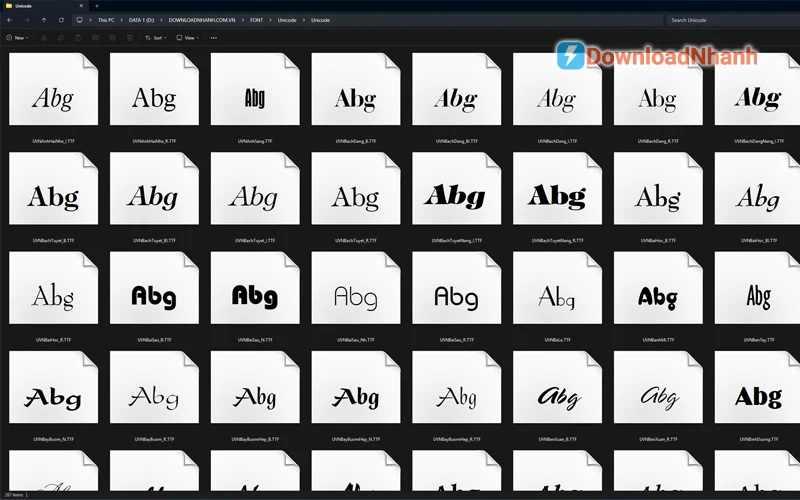Image resolution: width=800 pixels, height=500 pixels.
Task: Refresh the Unicode folder view
Action: click(61, 20)
